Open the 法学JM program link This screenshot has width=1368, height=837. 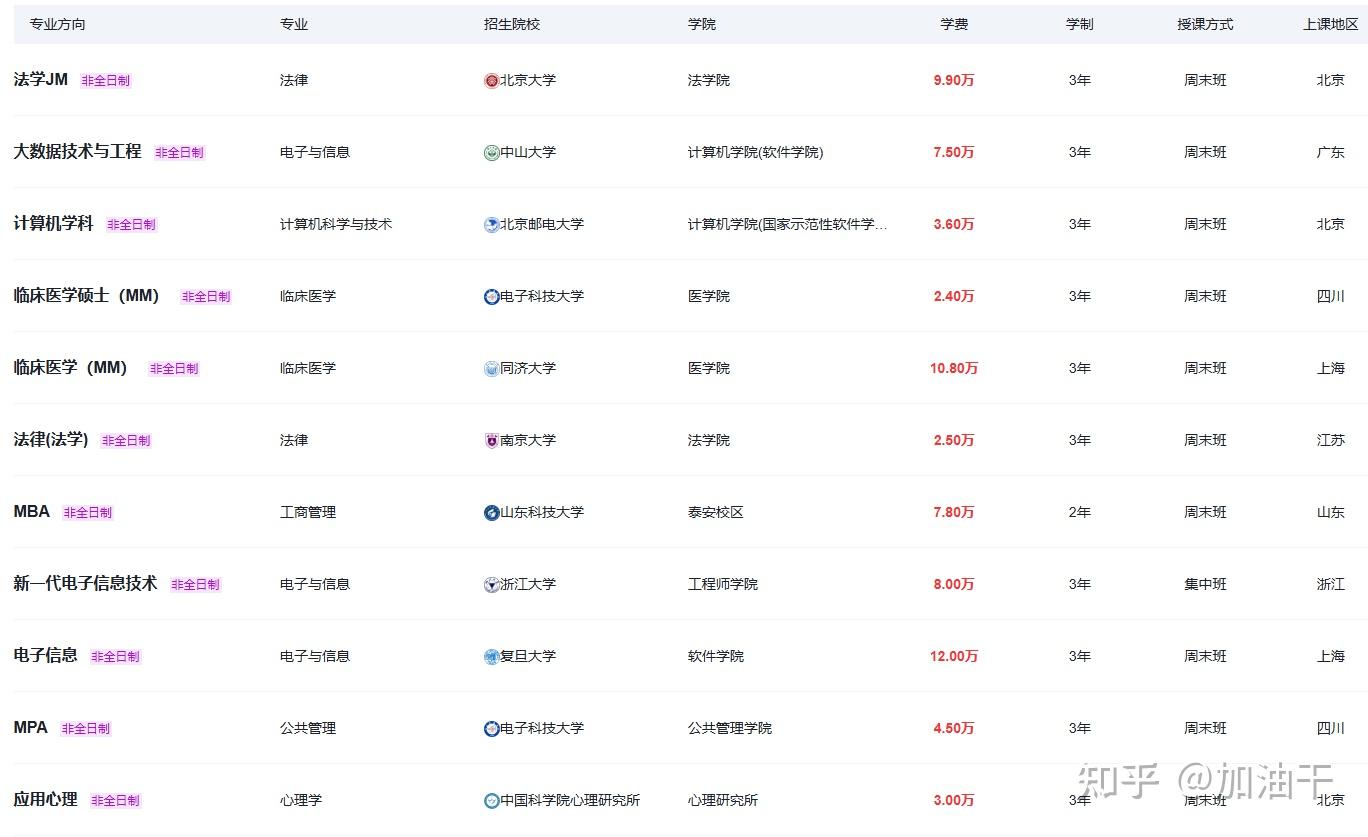pyautogui.click(x=41, y=79)
